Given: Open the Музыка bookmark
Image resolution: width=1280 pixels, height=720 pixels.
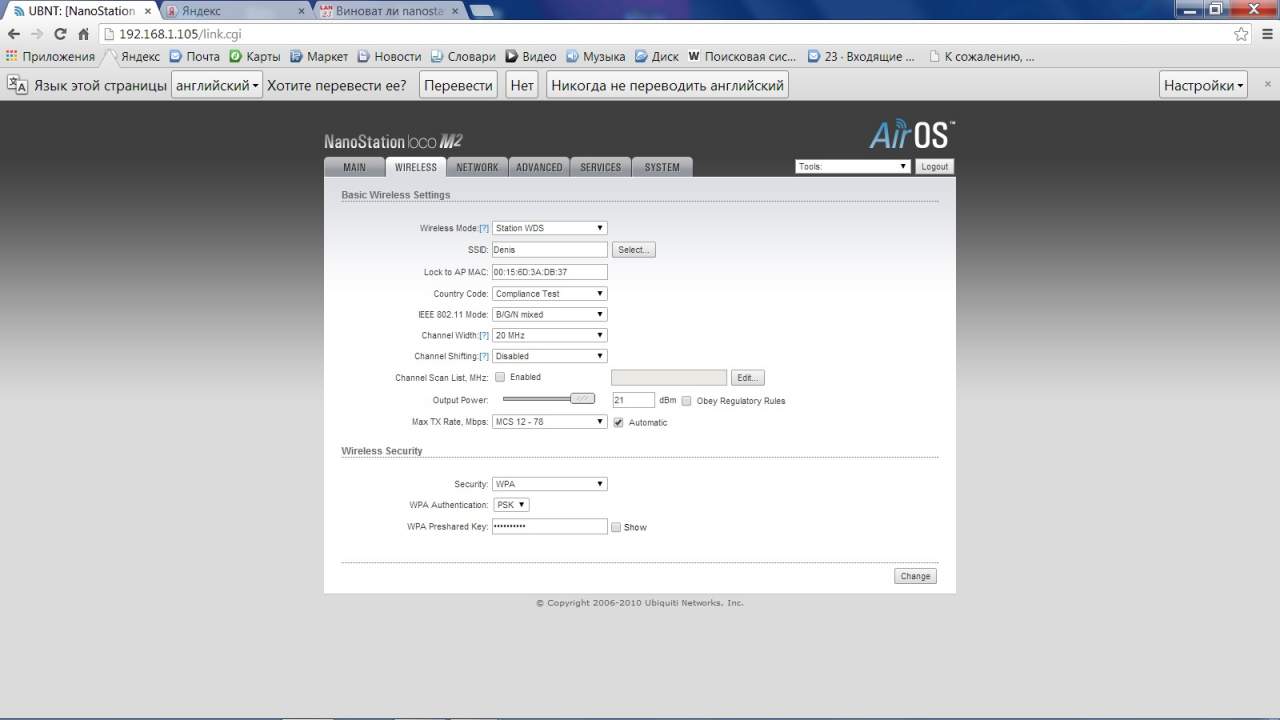Looking at the screenshot, I should [x=596, y=57].
